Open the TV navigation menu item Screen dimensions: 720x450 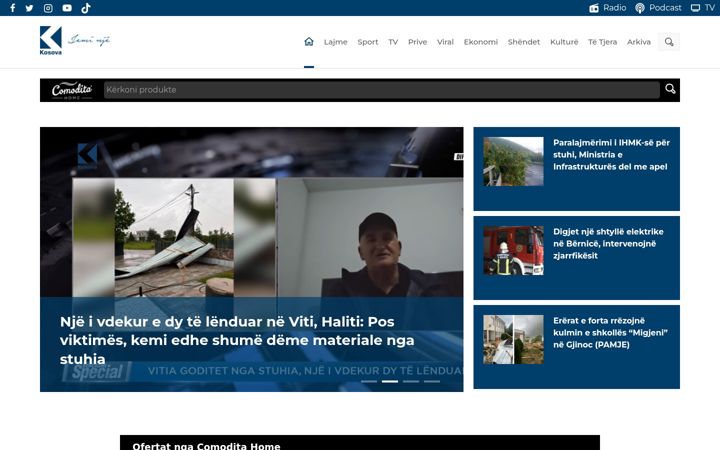coord(393,42)
